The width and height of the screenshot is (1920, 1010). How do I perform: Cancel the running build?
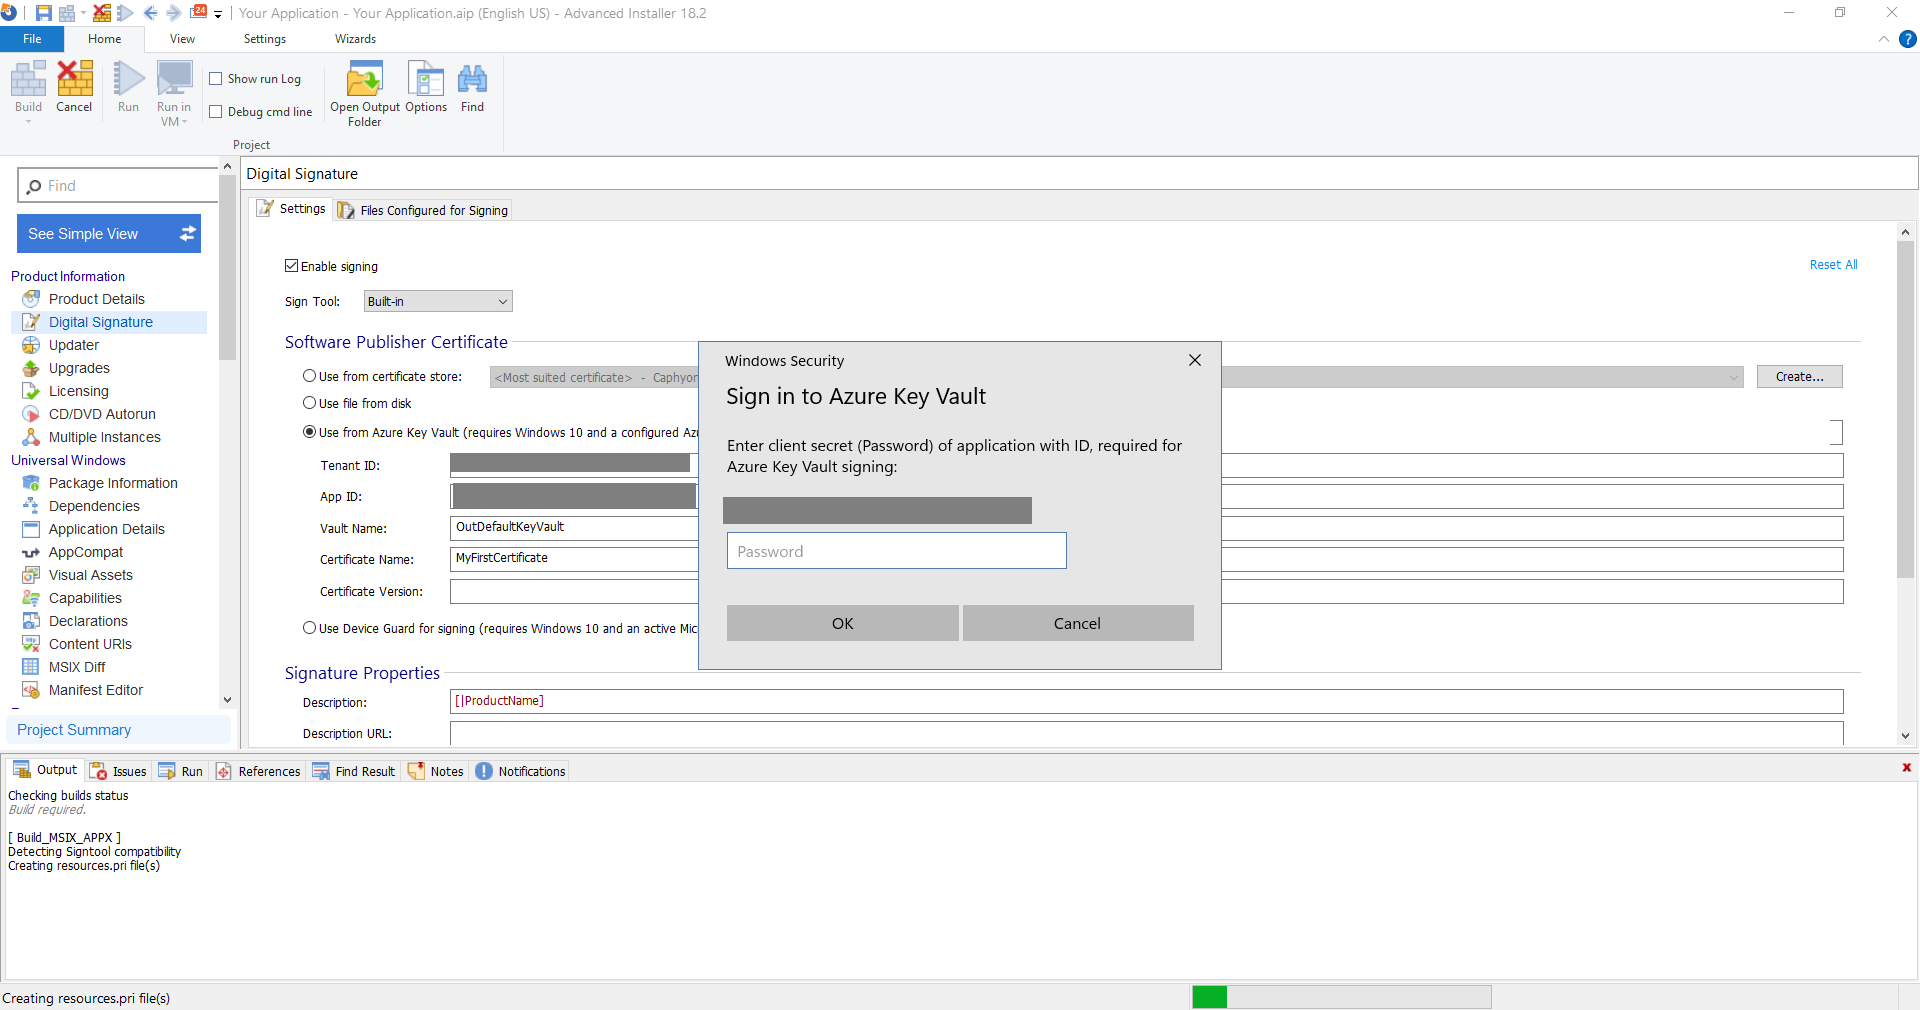74,87
